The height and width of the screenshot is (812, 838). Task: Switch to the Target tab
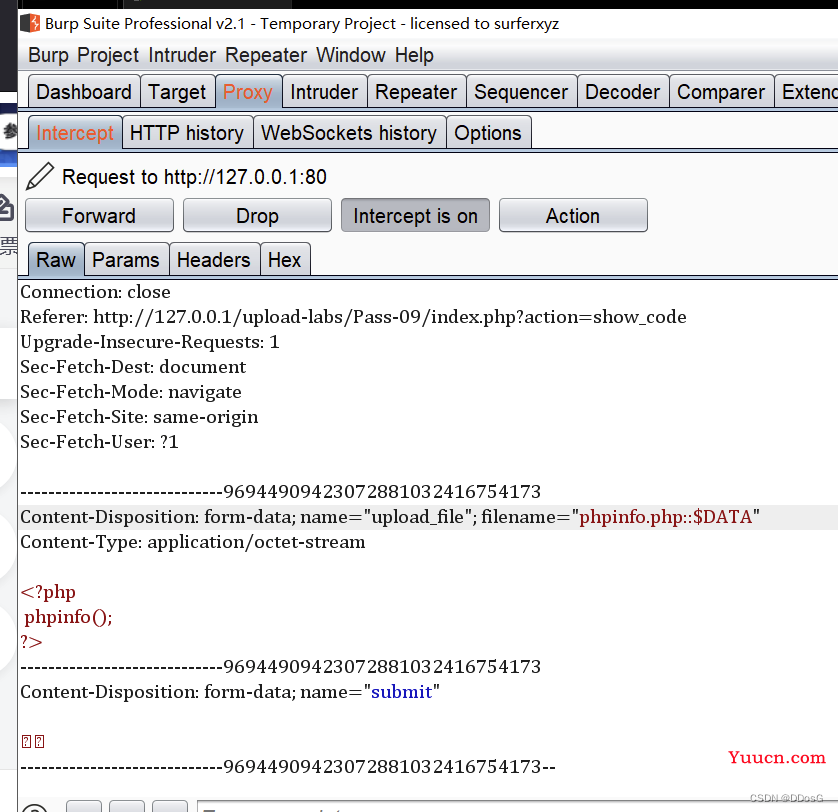point(177,92)
